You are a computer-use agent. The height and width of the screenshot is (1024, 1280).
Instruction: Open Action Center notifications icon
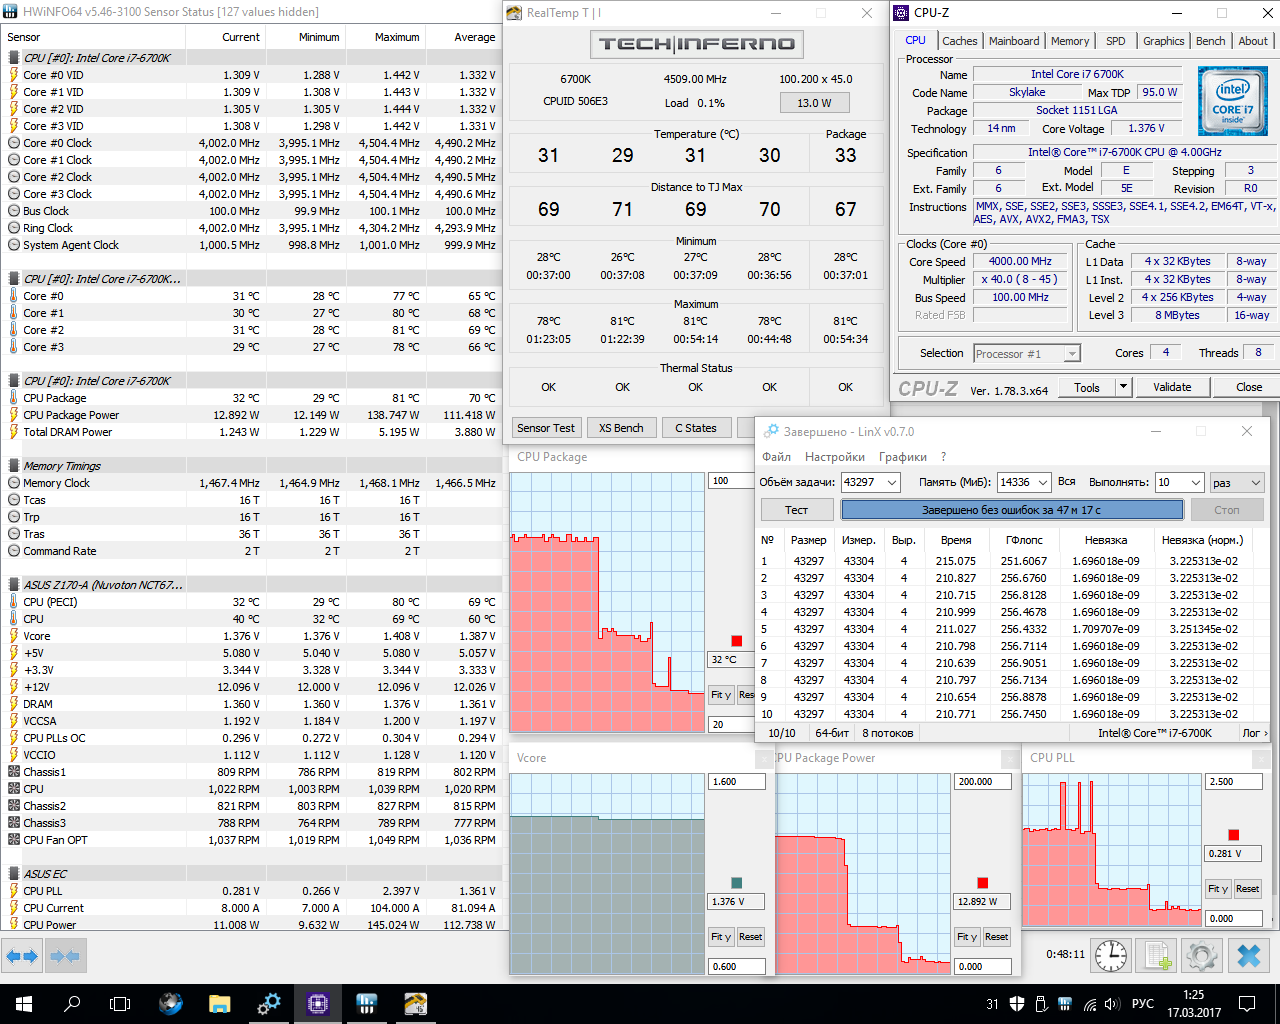pyautogui.click(x=1247, y=1004)
